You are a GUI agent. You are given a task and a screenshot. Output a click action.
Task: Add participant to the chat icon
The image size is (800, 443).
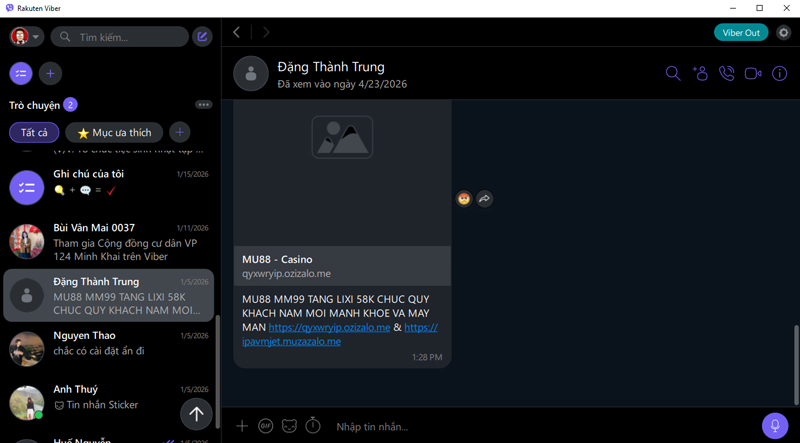pyautogui.click(x=700, y=73)
